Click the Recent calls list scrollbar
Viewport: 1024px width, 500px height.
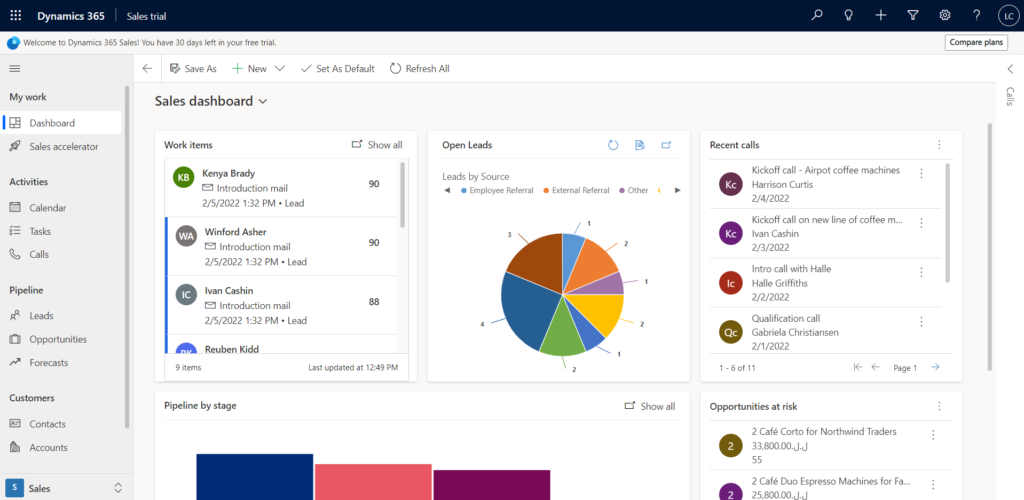tap(948, 222)
